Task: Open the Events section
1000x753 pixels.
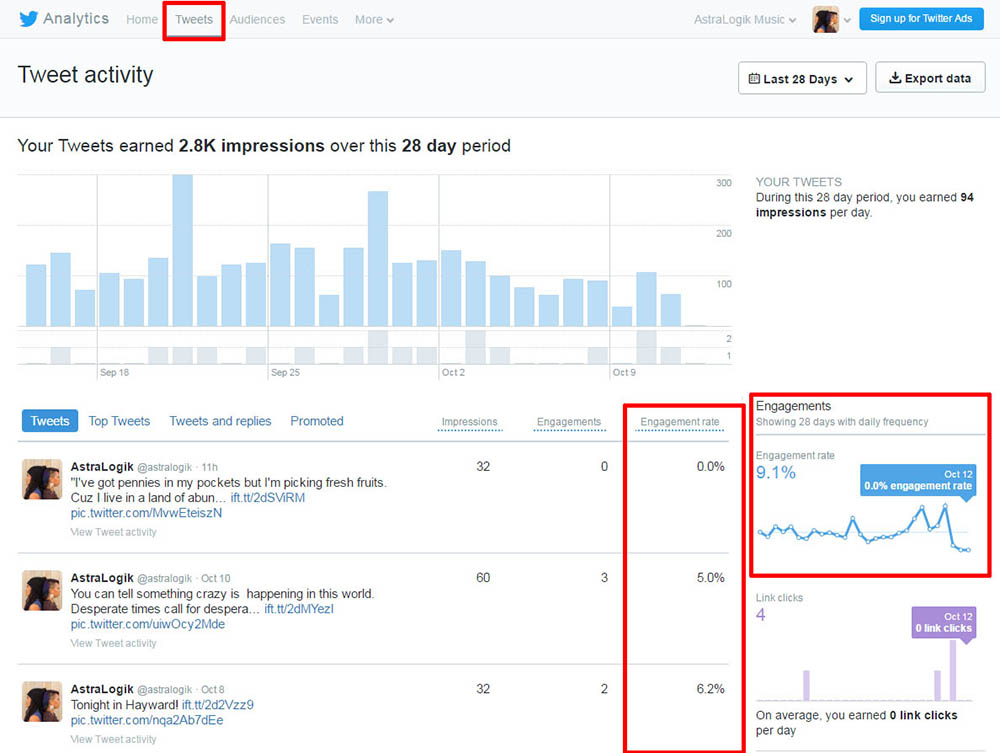Action: coord(320,20)
